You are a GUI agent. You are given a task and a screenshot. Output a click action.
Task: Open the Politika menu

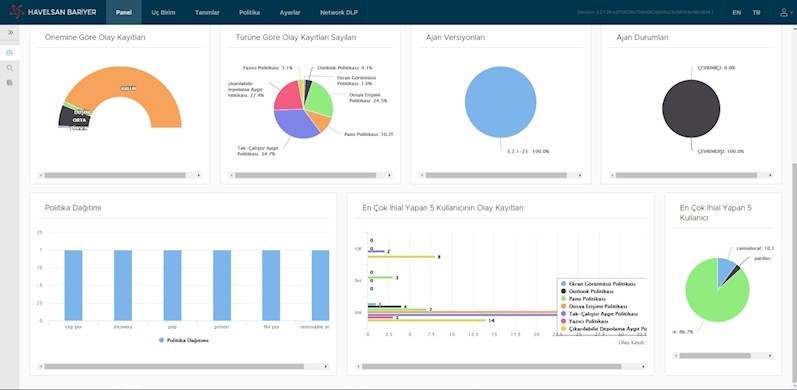coord(249,12)
